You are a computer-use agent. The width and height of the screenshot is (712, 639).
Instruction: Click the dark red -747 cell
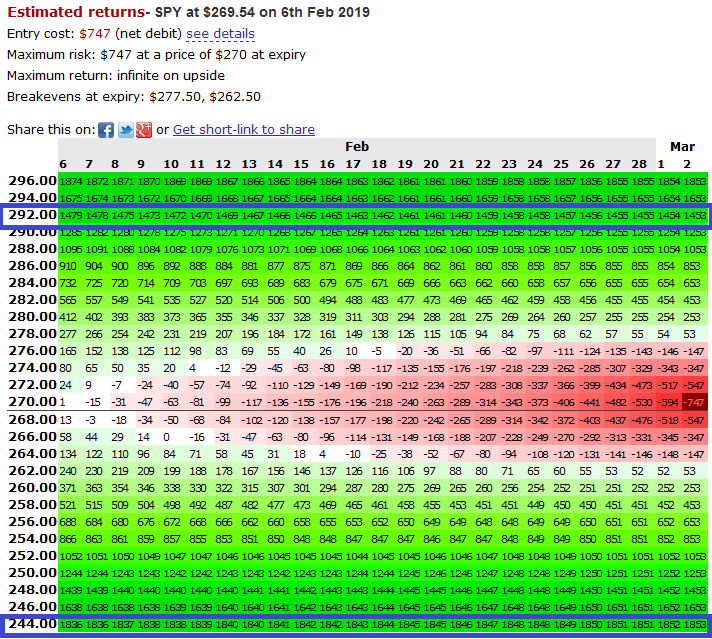point(695,402)
